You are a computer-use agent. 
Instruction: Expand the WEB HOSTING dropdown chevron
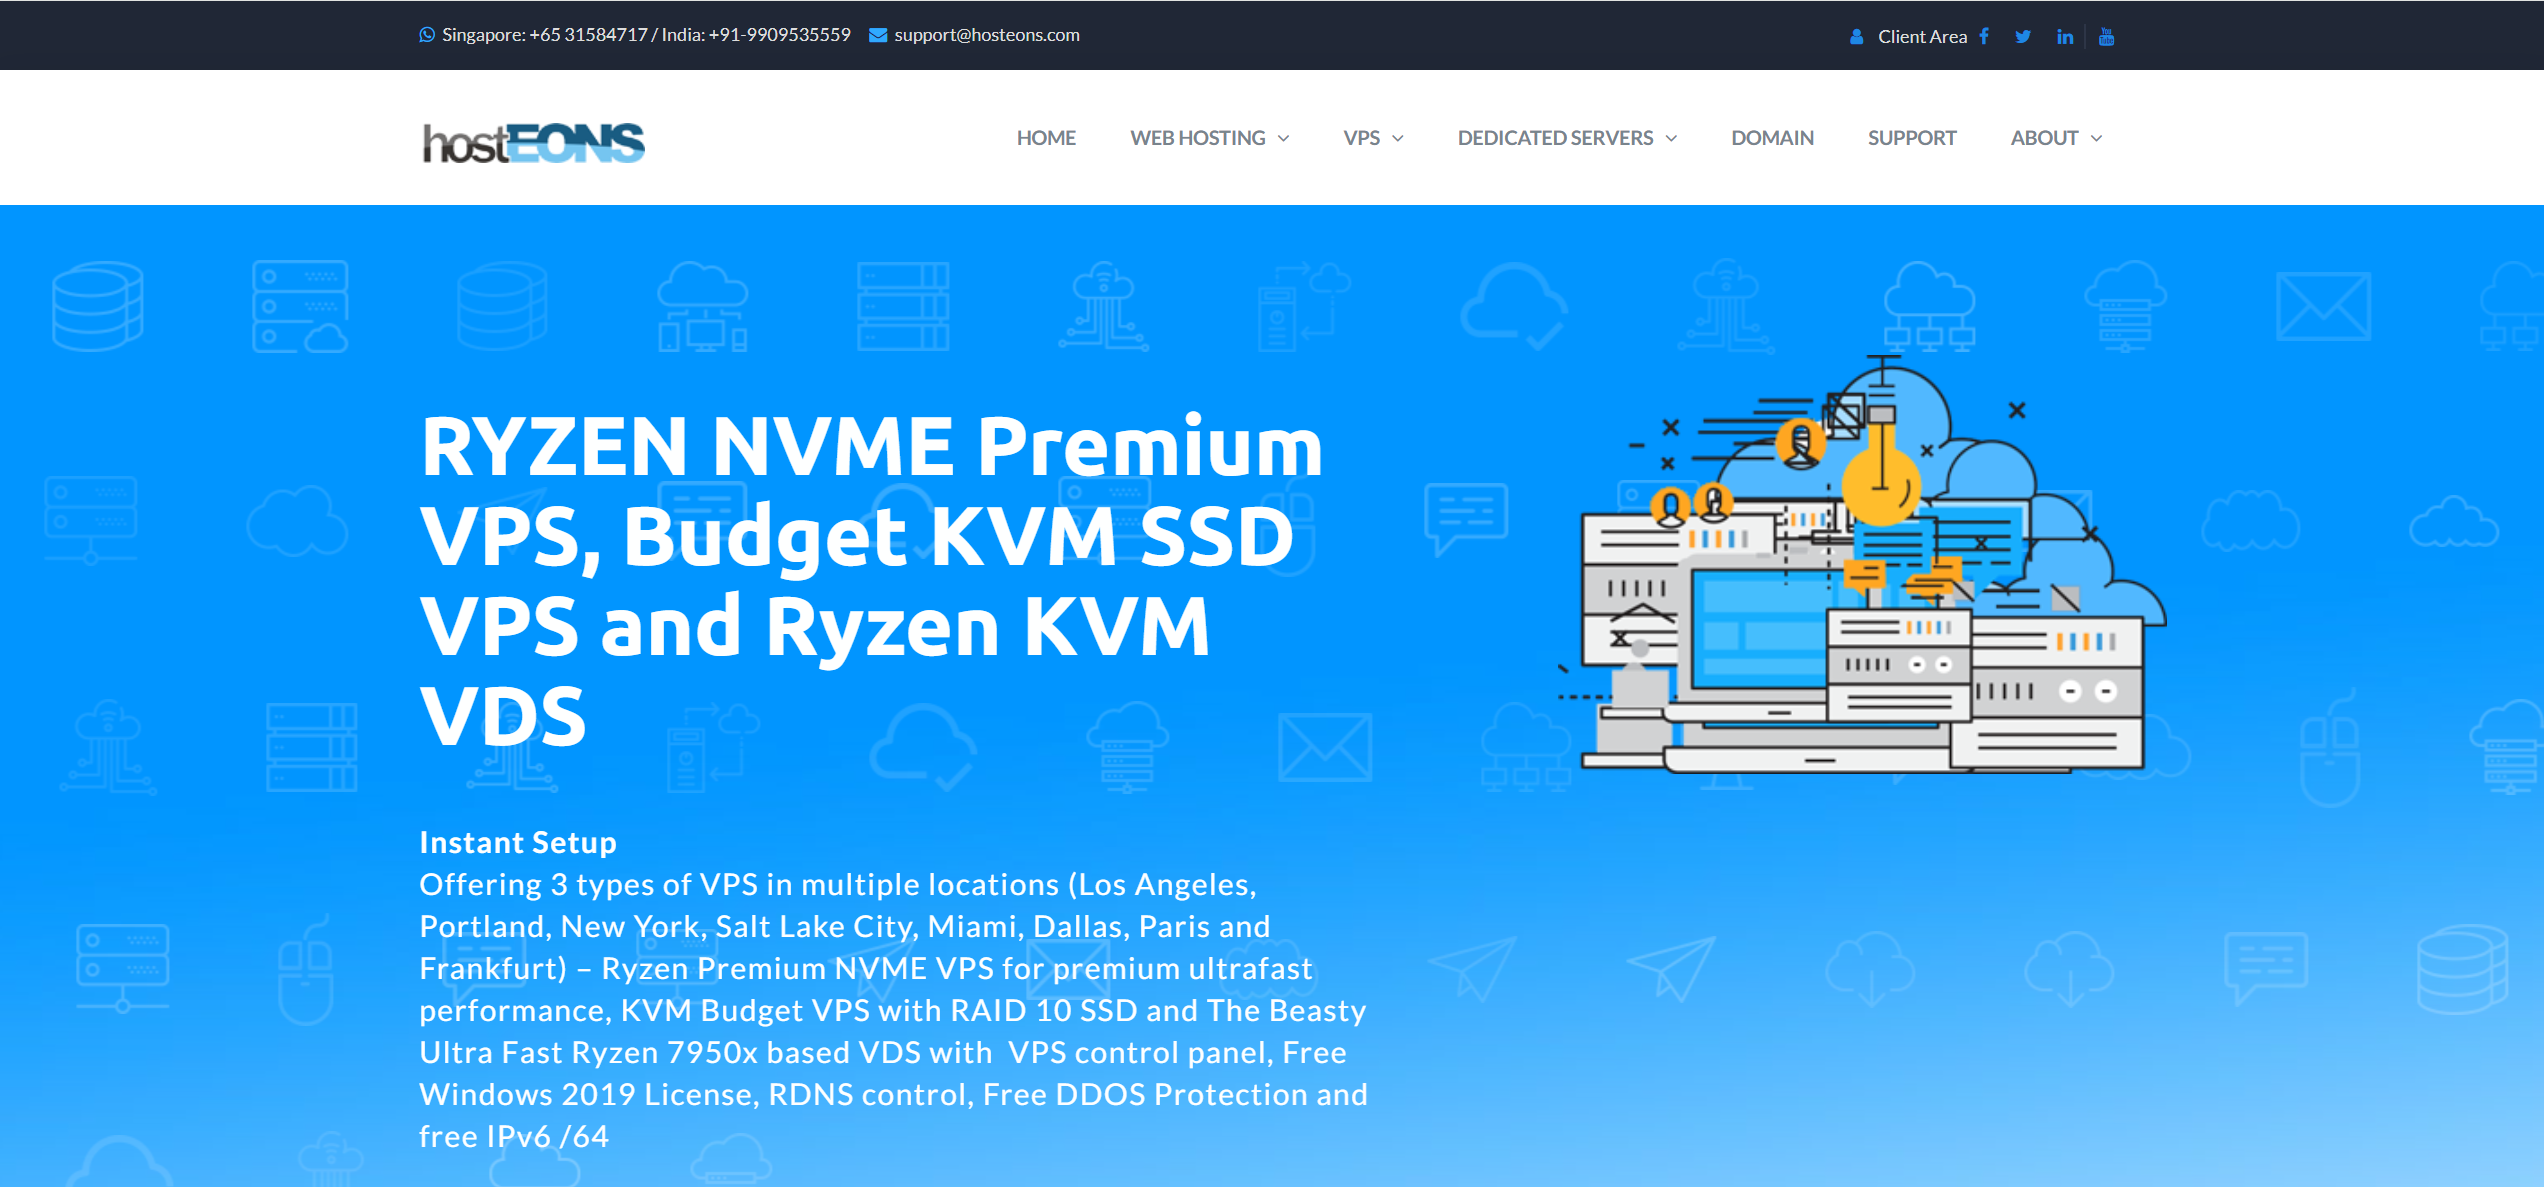tap(1283, 139)
